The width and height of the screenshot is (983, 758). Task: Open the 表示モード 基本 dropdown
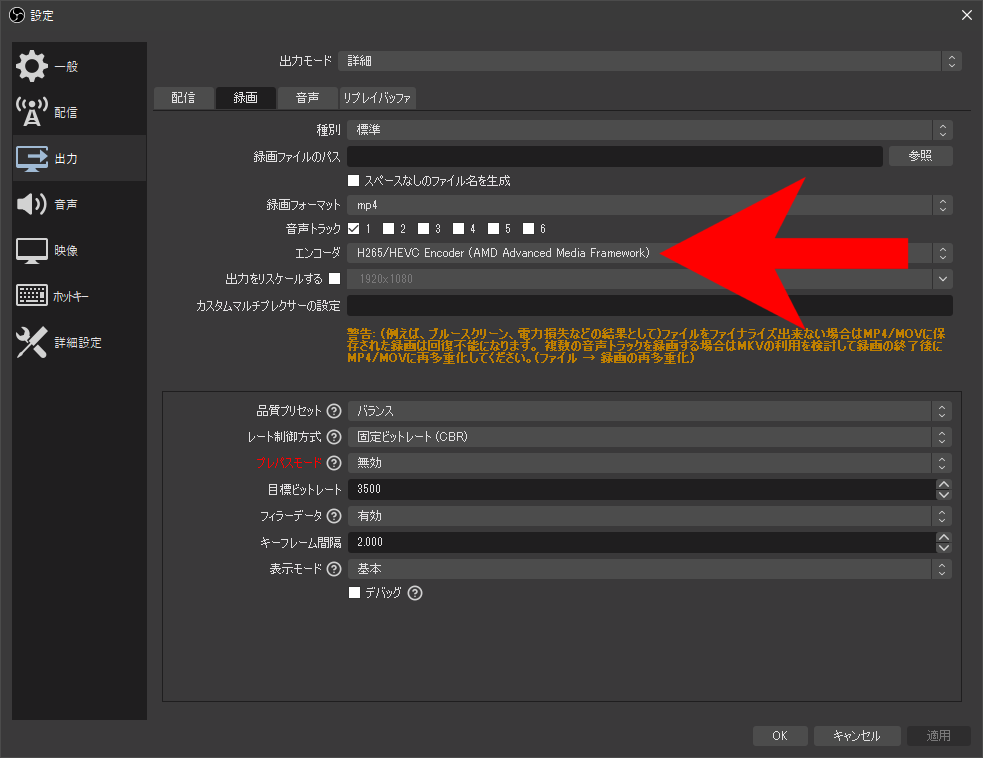(x=650, y=569)
